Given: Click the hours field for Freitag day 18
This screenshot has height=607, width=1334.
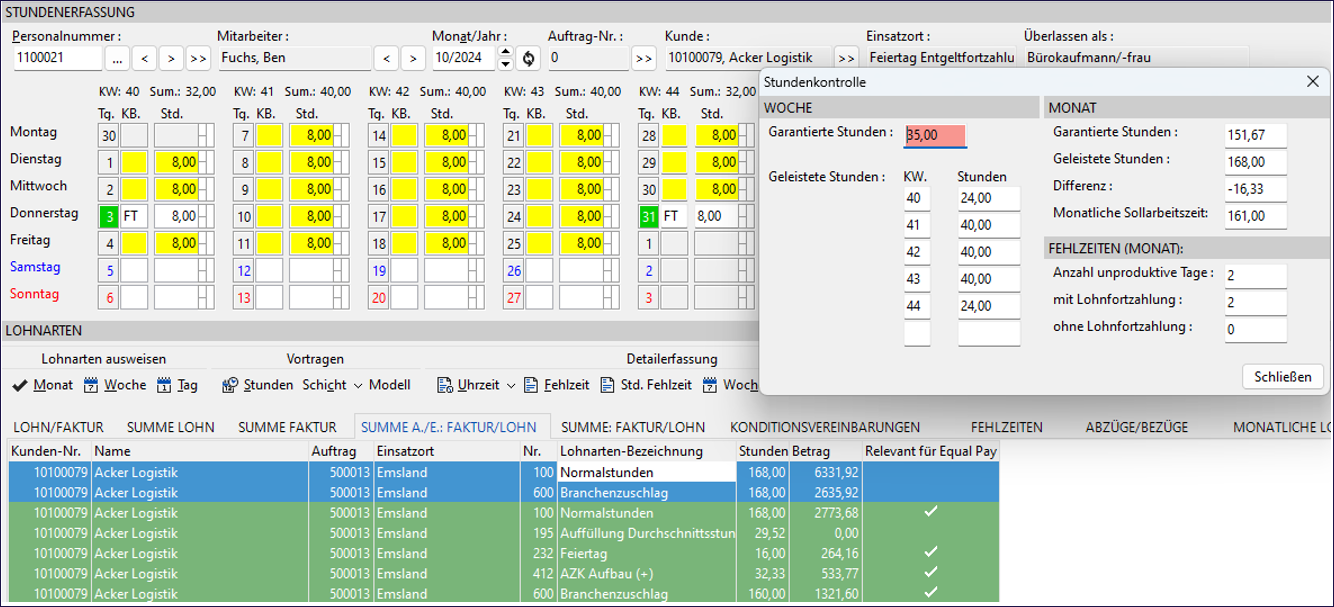Looking at the screenshot, I should [448, 242].
